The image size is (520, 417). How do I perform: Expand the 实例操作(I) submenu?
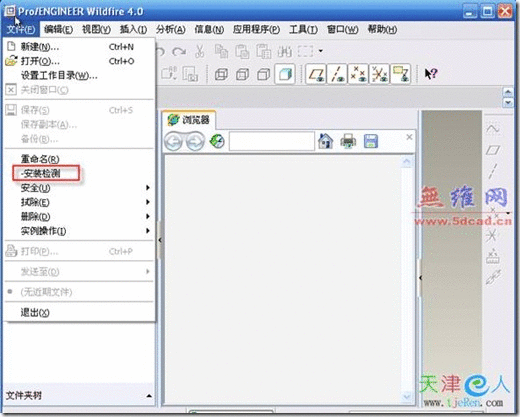(79, 231)
